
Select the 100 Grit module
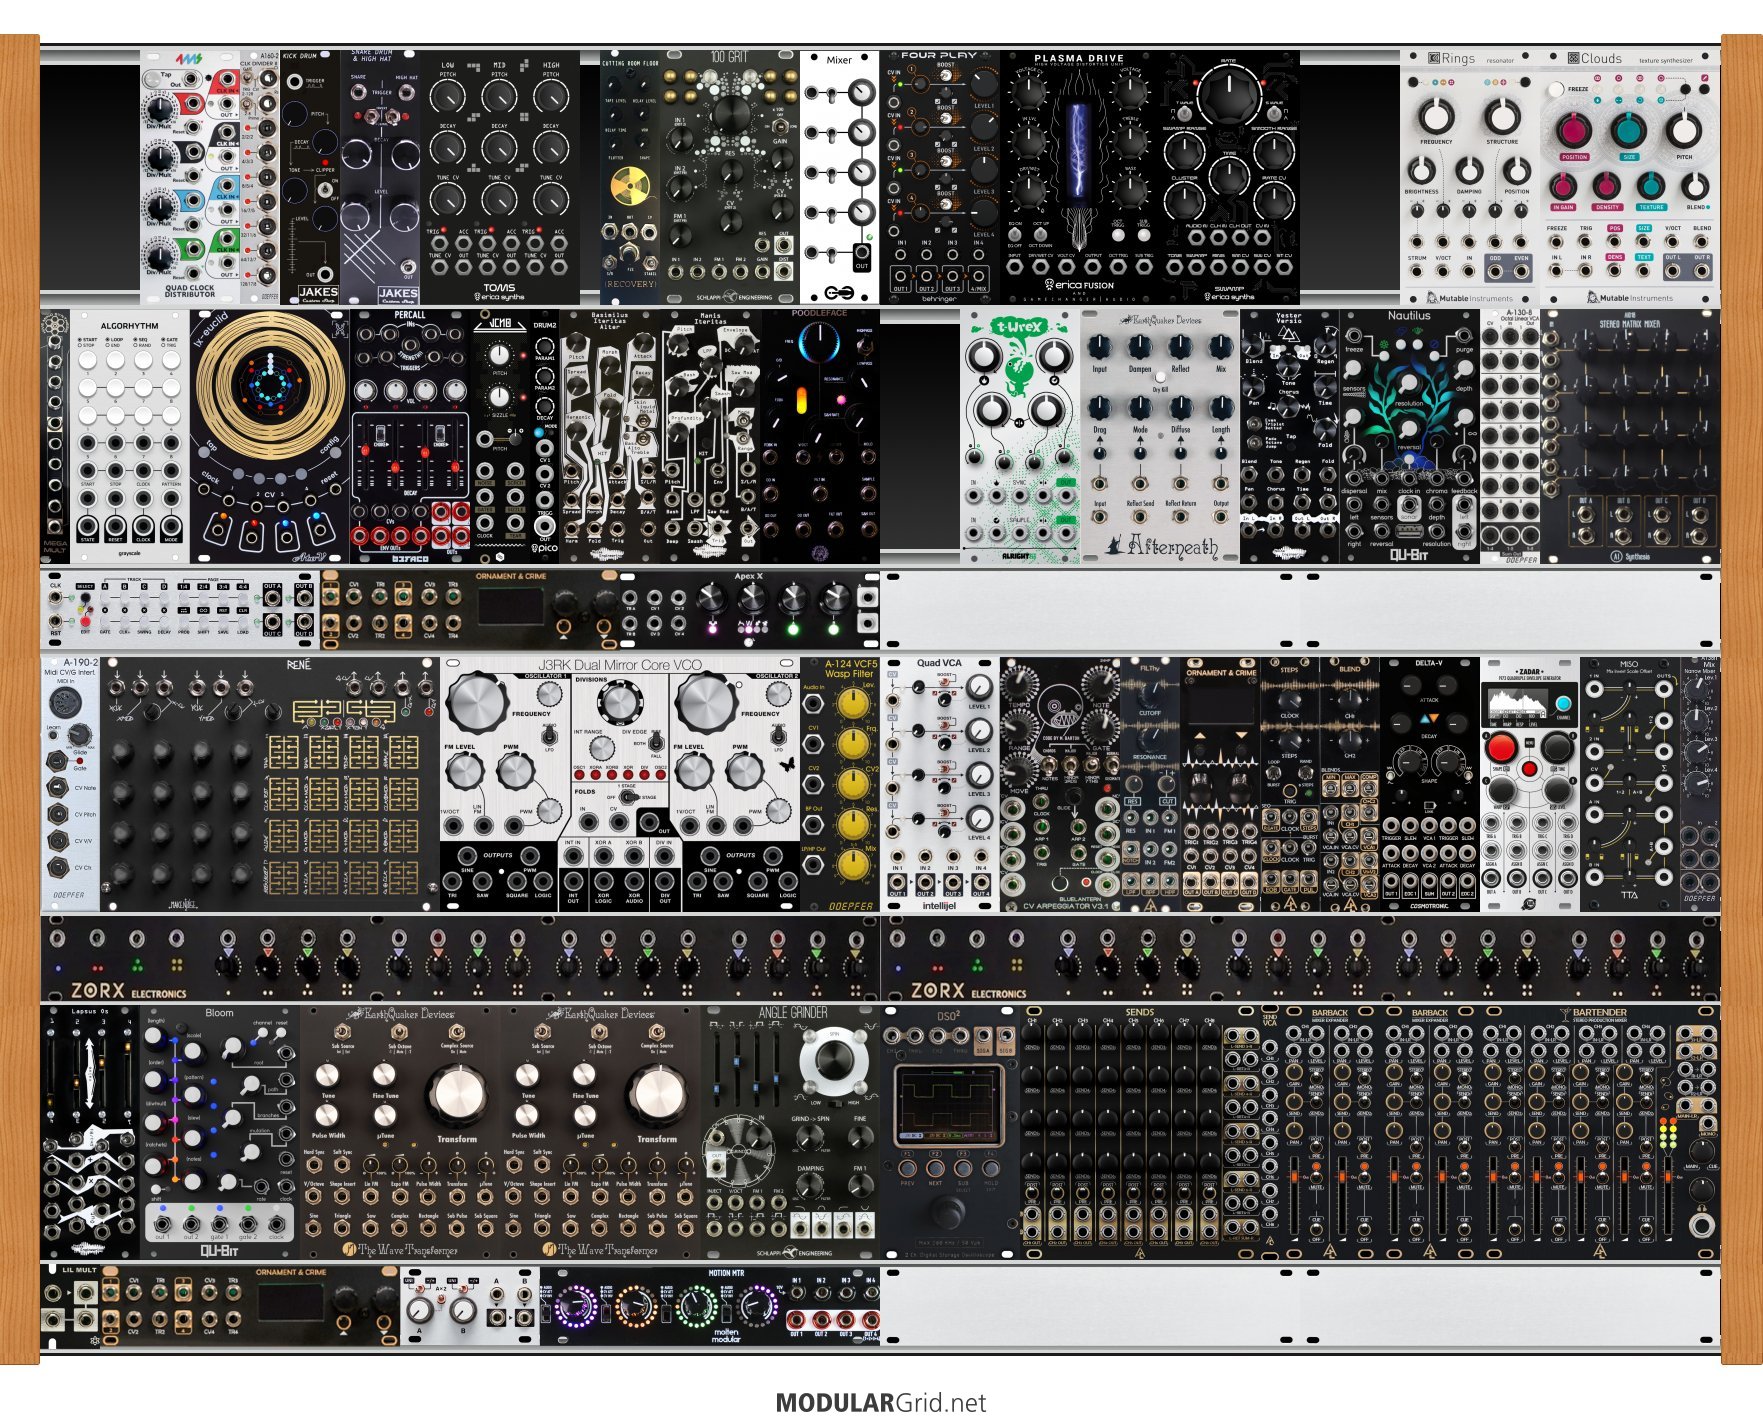(x=730, y=177)
